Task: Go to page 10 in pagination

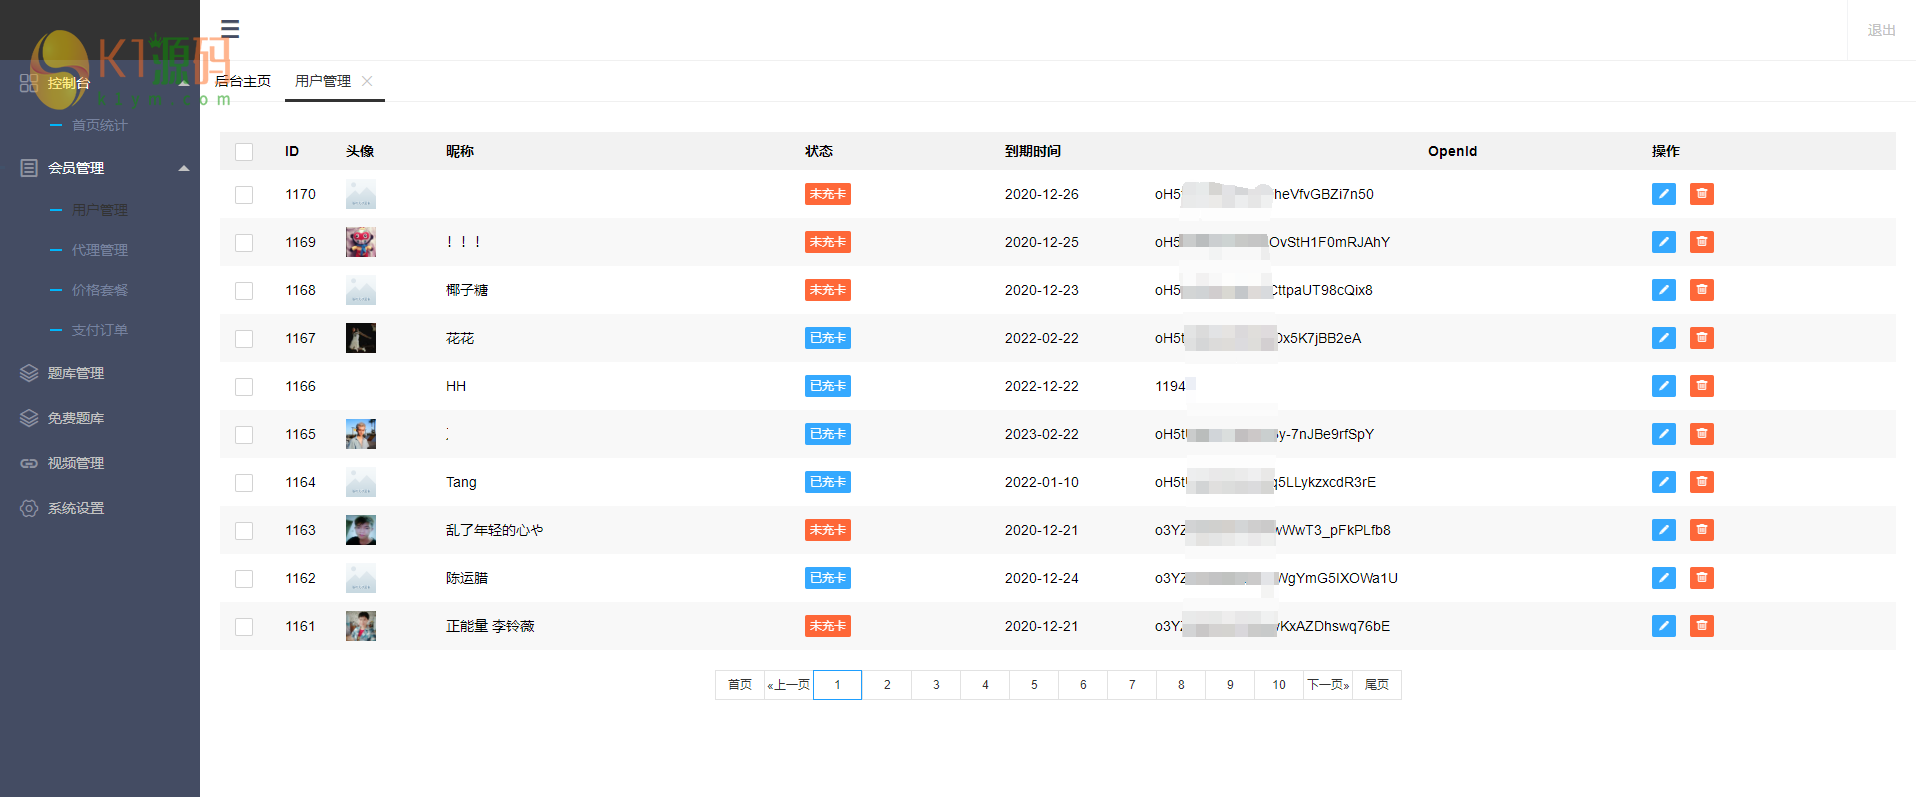Action: pyautogui.click(x=1279, y=685)
